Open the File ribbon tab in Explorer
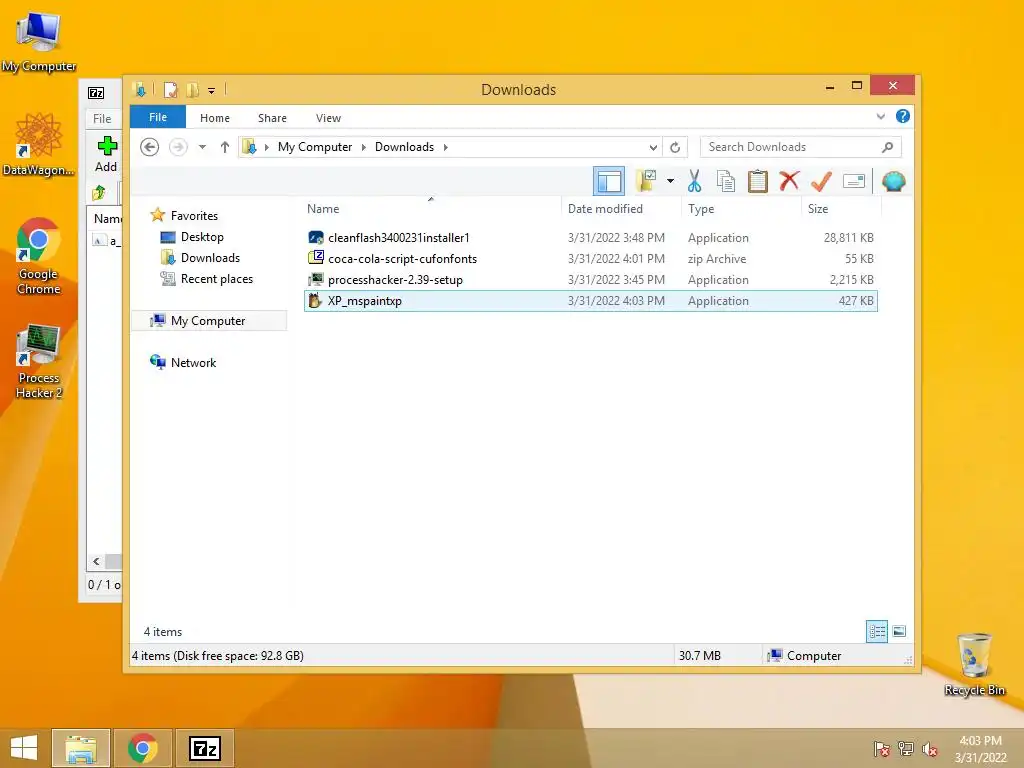 (158, 117)
